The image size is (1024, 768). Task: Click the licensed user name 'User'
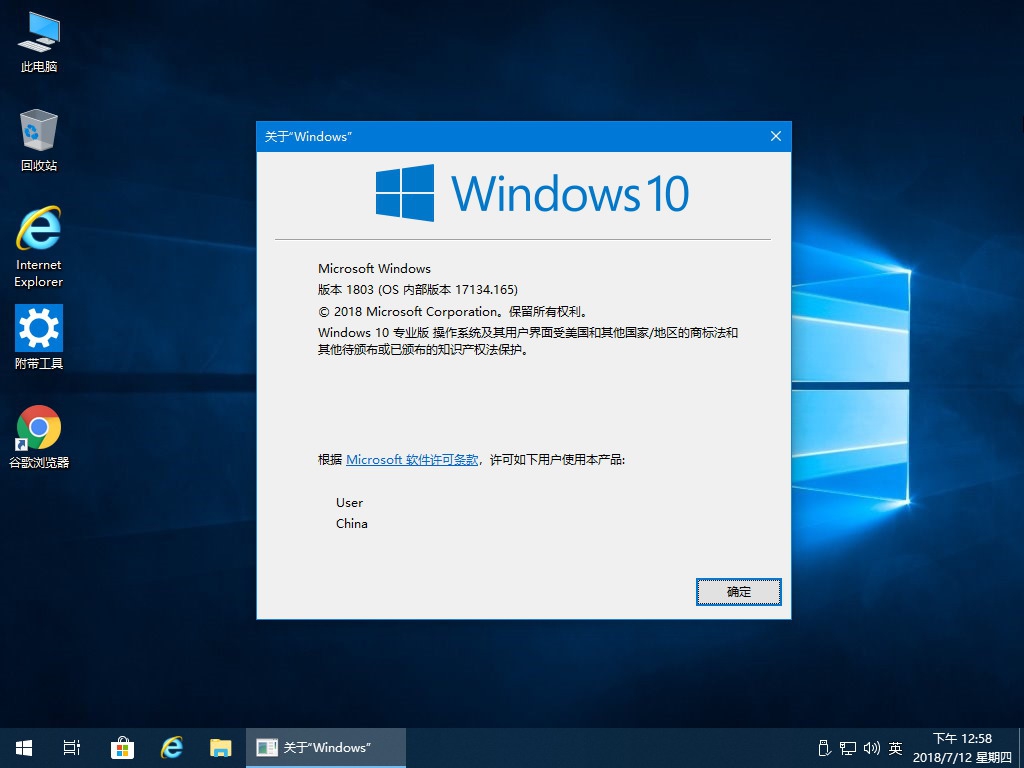click(349, 503)
